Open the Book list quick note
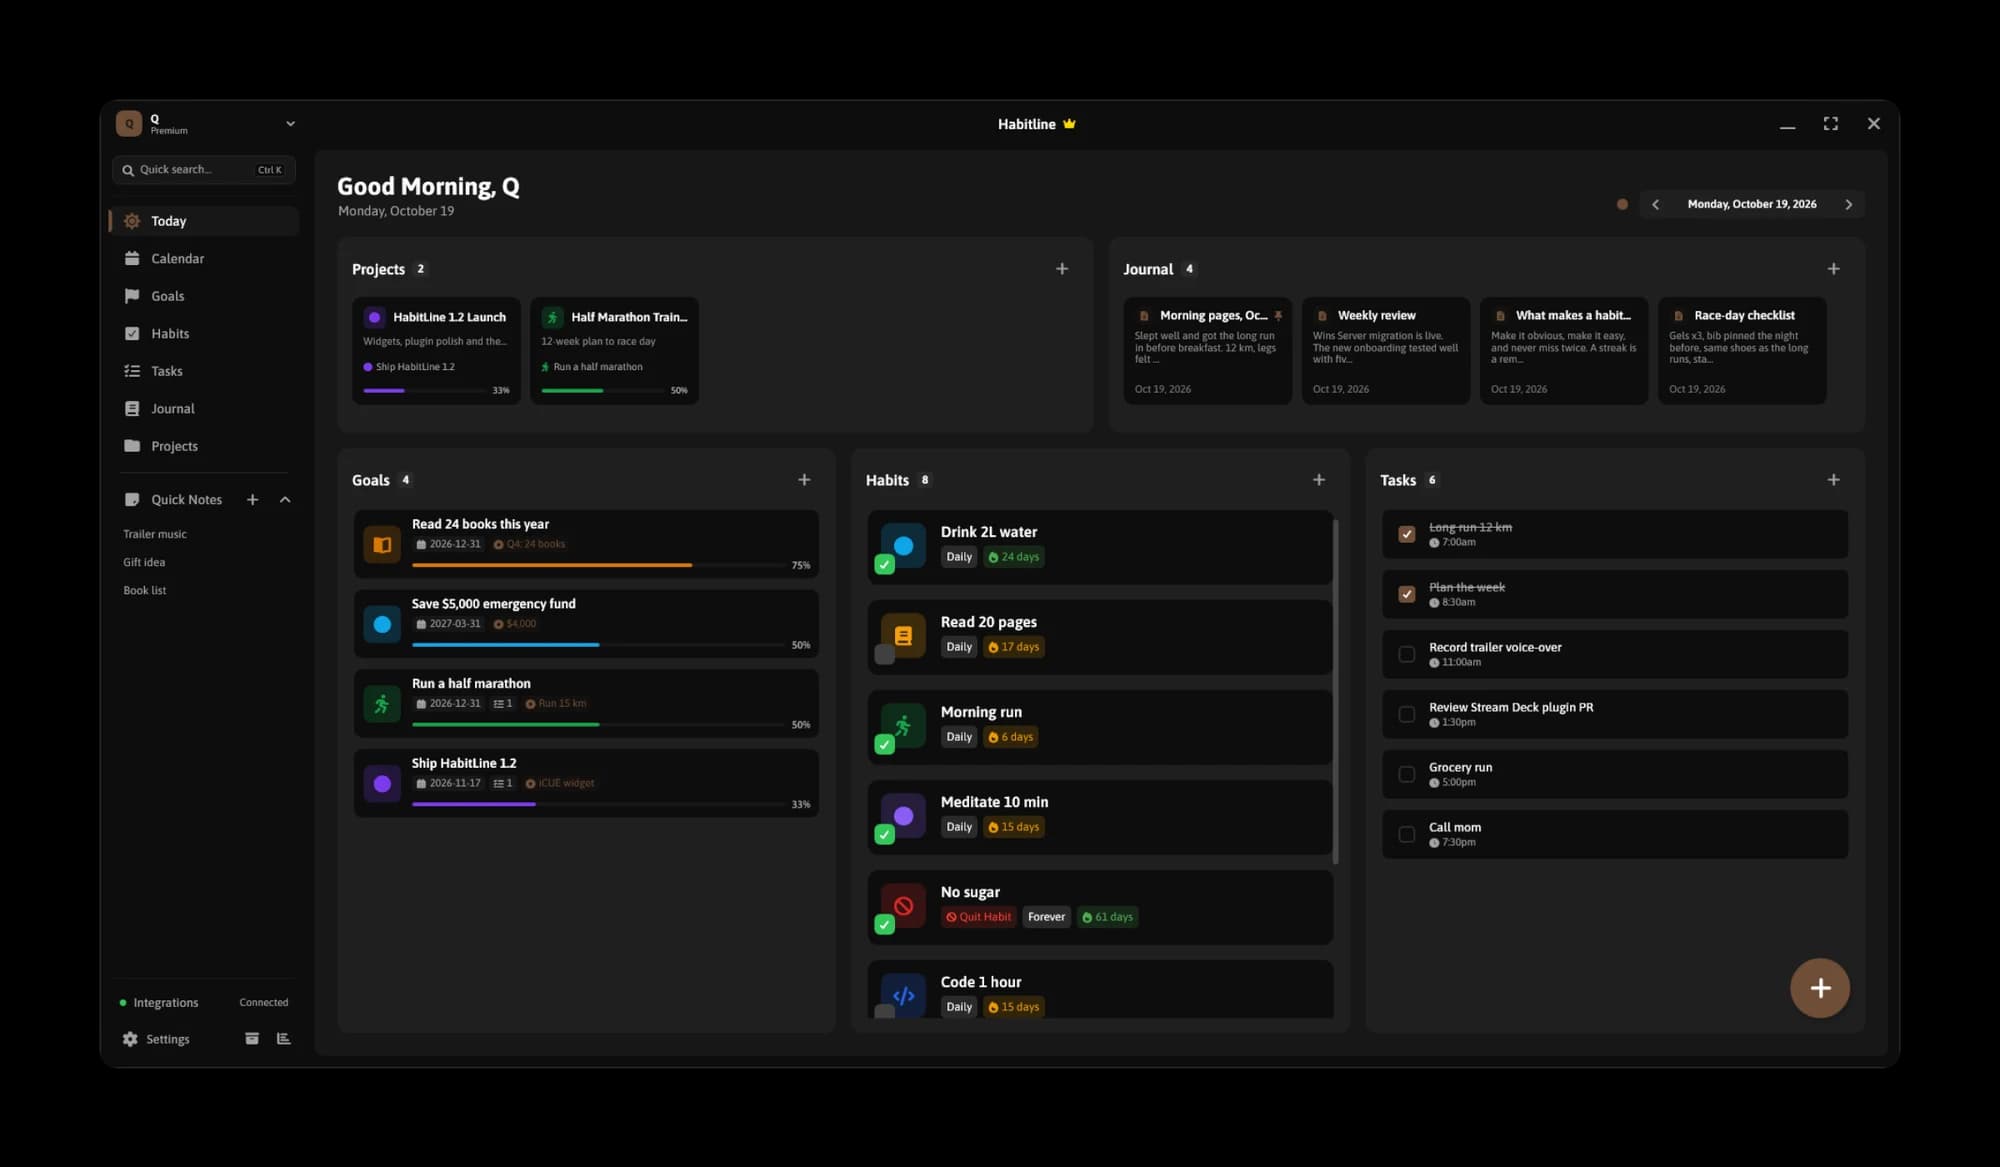This screenshot has width=2000, height=1167. (x=145, y=590)
